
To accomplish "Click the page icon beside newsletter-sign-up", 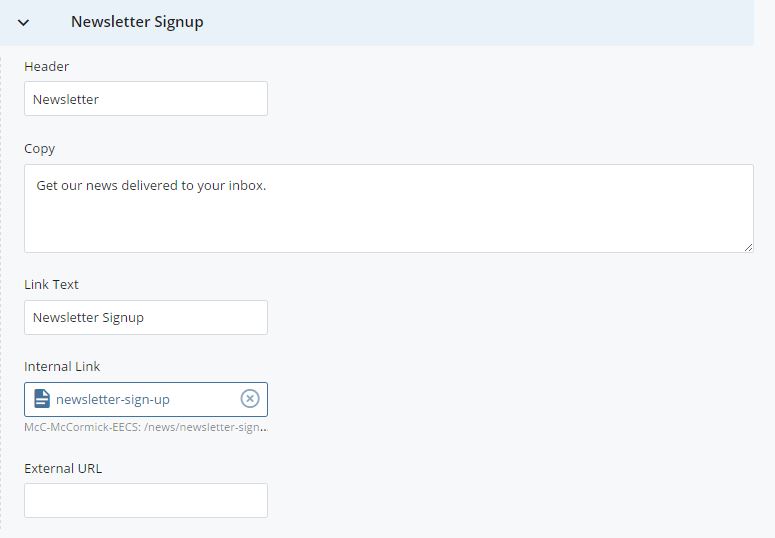I will (42, 399).
